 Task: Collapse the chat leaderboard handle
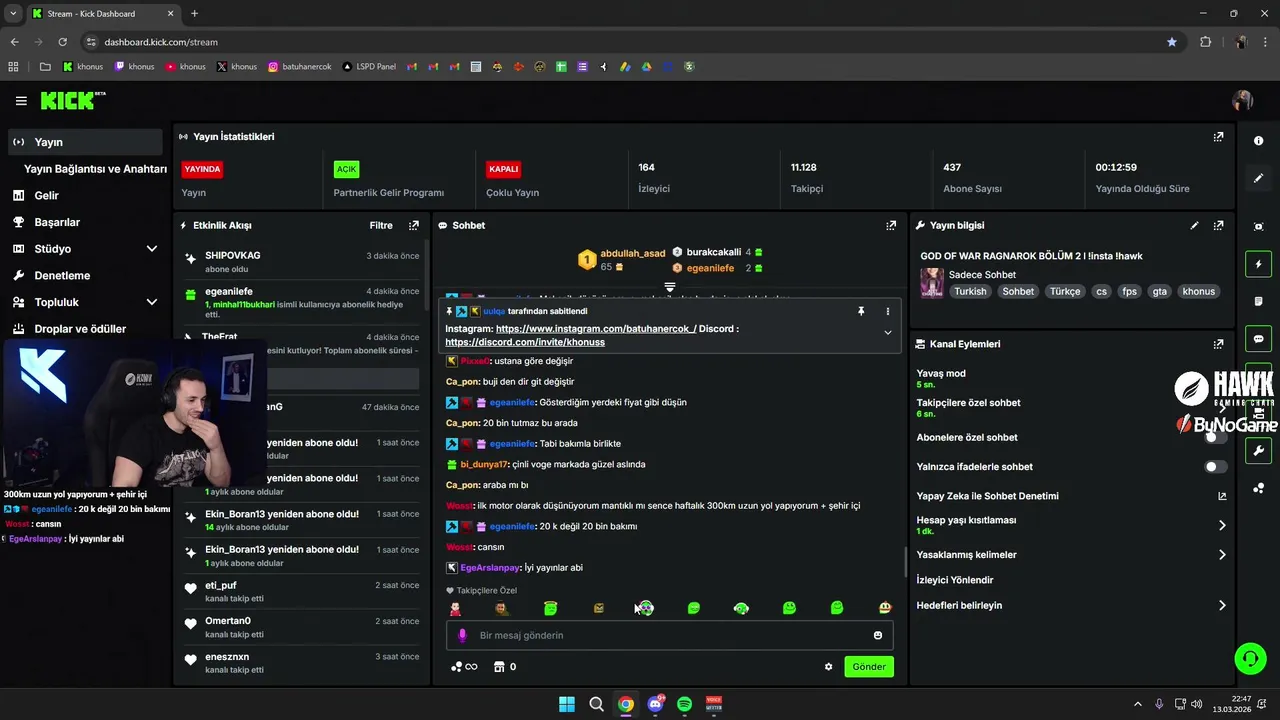(x=670, y=287)
